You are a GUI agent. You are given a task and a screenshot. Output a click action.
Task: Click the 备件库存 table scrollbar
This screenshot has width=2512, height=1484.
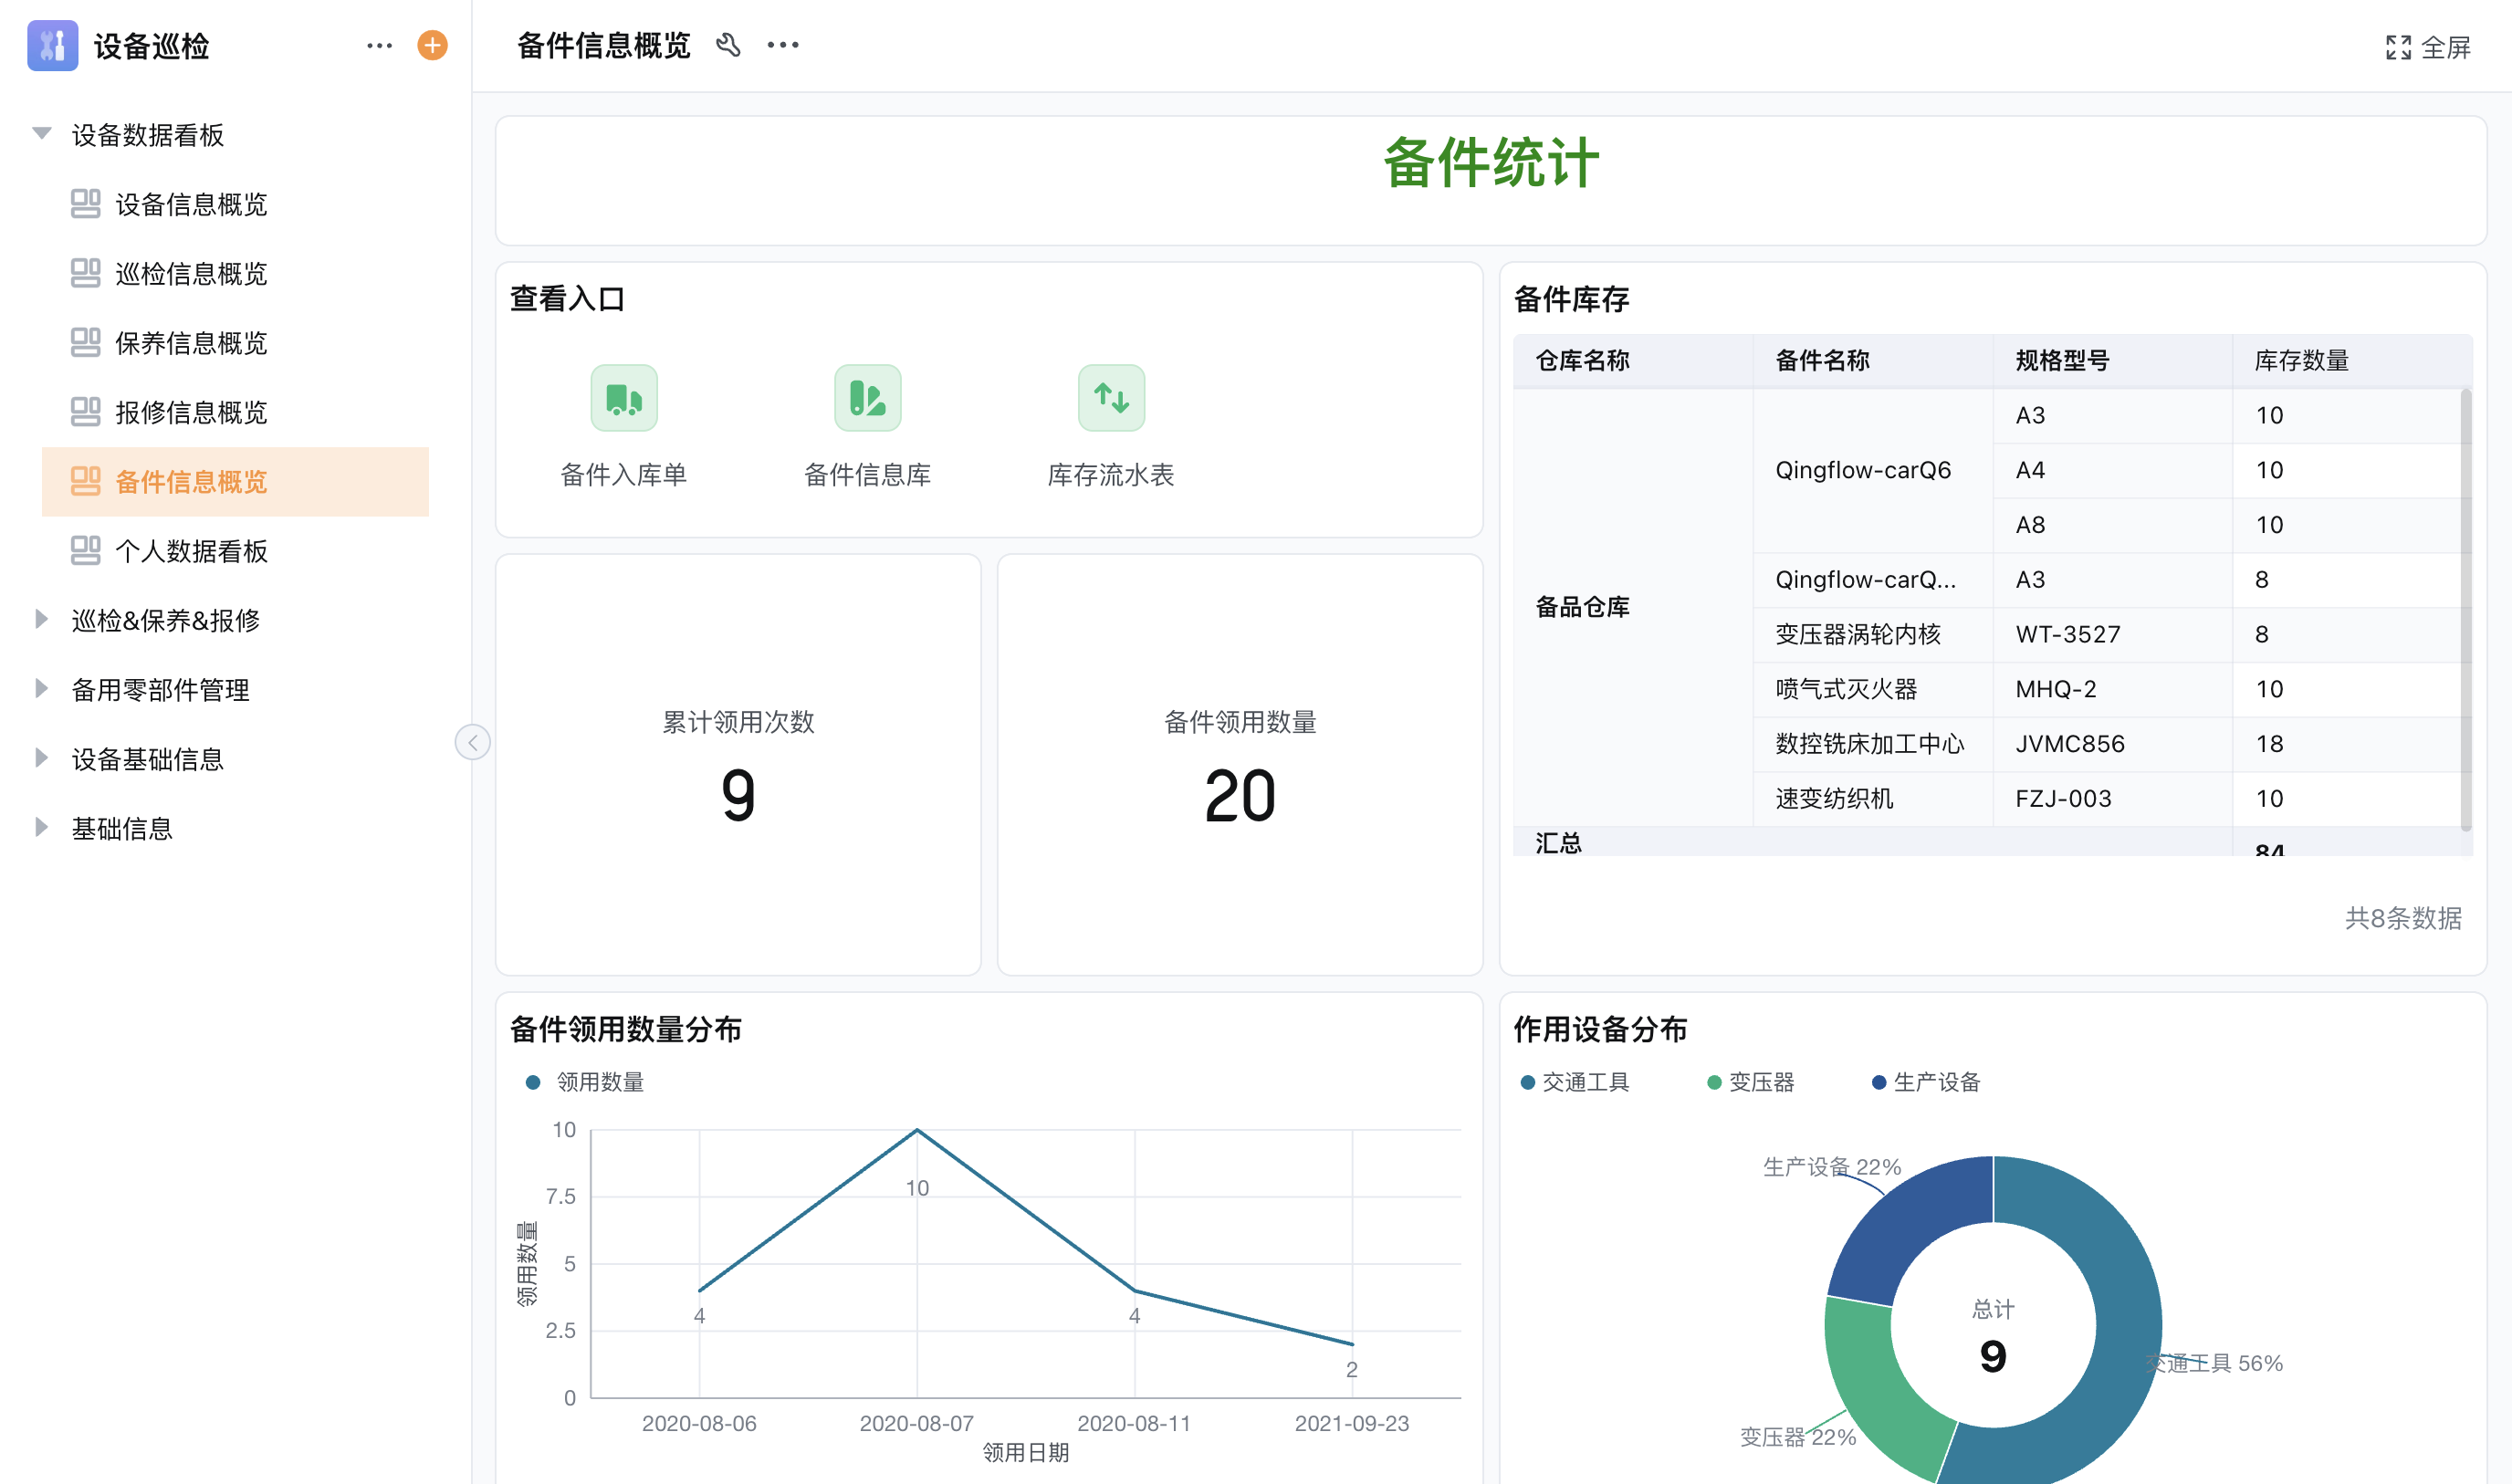(2465, 610)
